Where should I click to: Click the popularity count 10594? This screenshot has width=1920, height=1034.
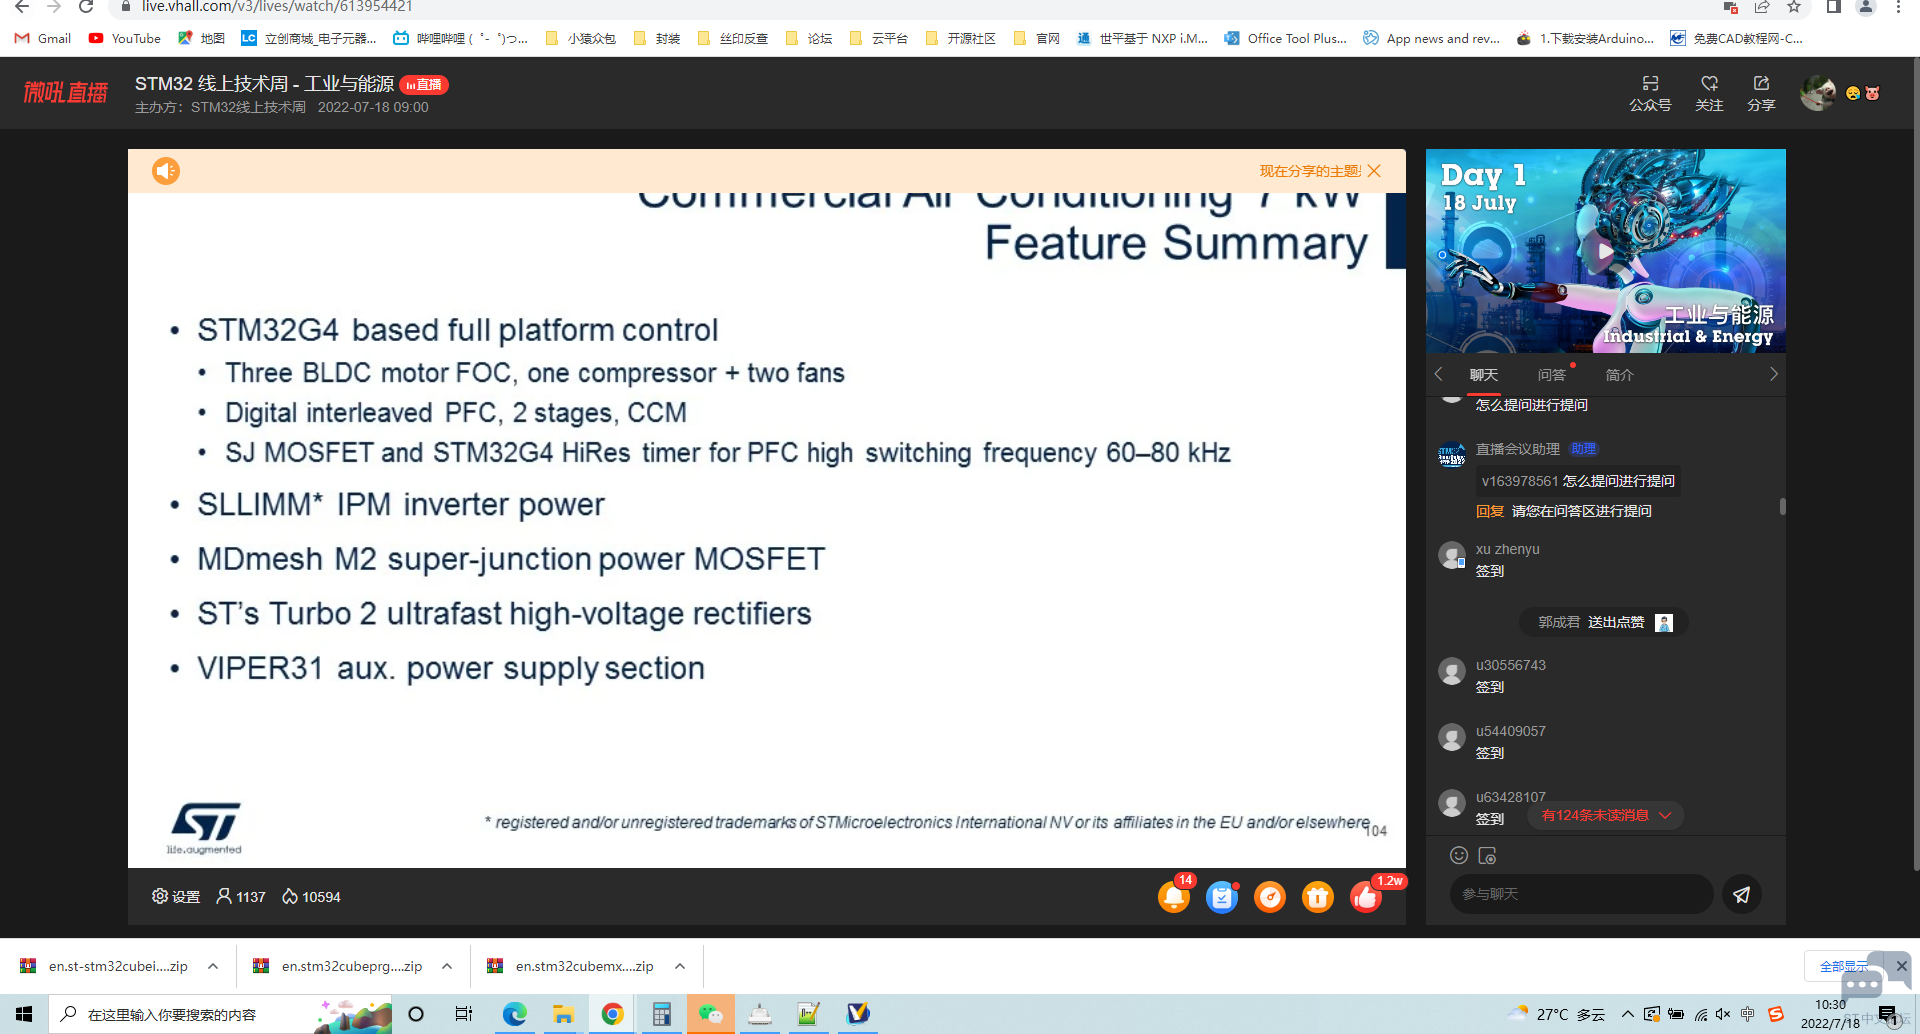(x=311, y=897)
